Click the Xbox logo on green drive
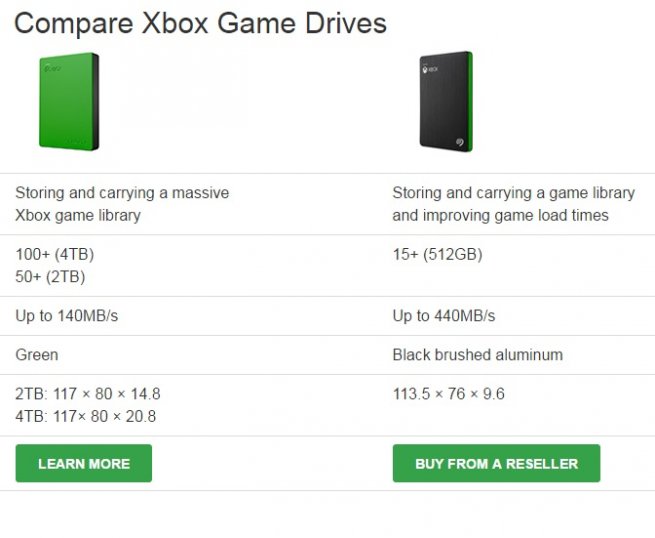Viewport: 655px width, 538px height. (x=53, y=68)
